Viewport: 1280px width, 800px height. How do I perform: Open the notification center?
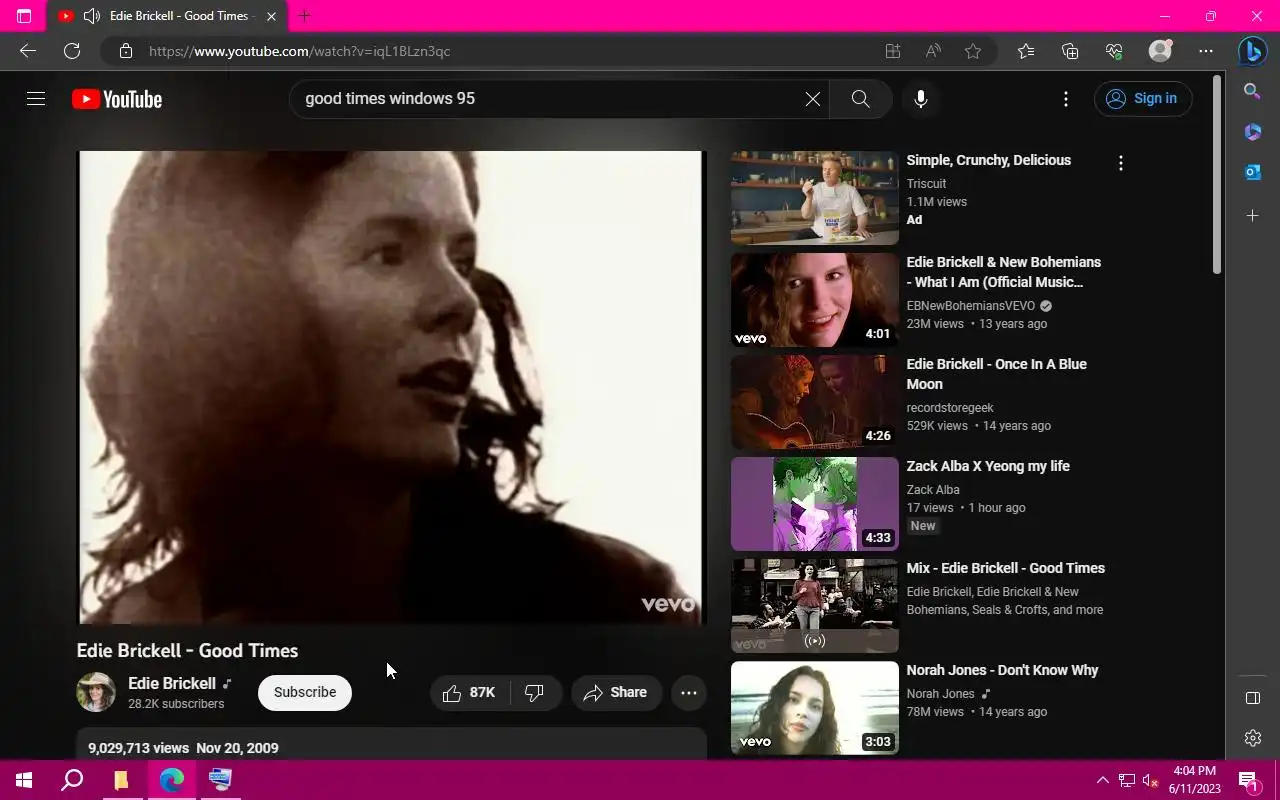coord(1248,780)
